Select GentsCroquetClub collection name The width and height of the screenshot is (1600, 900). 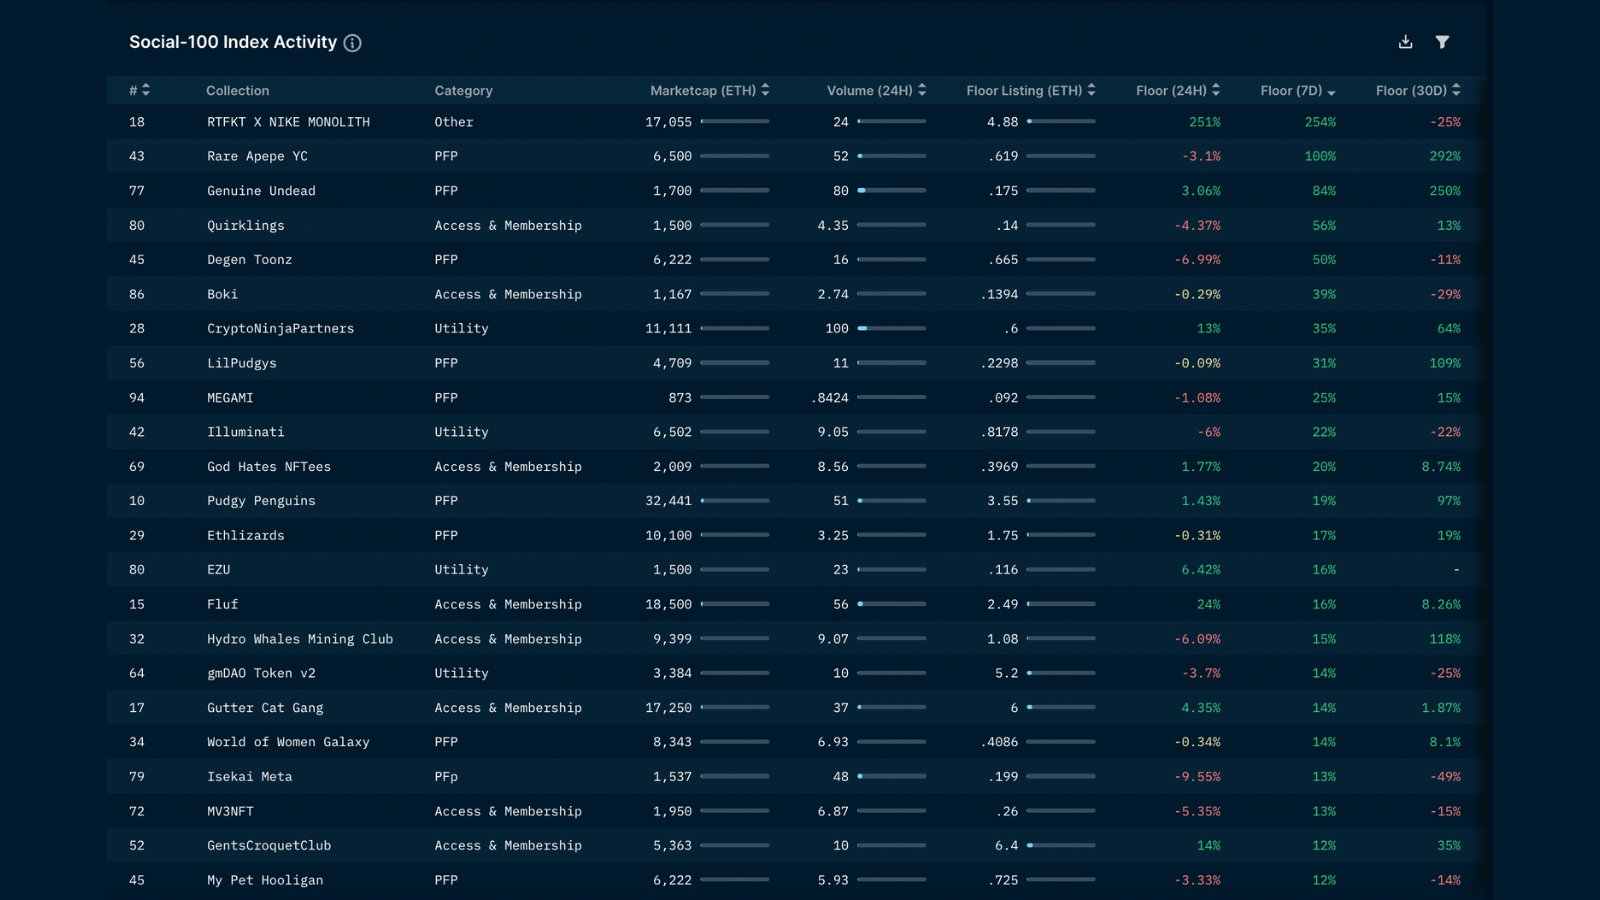tap(269, 846)
